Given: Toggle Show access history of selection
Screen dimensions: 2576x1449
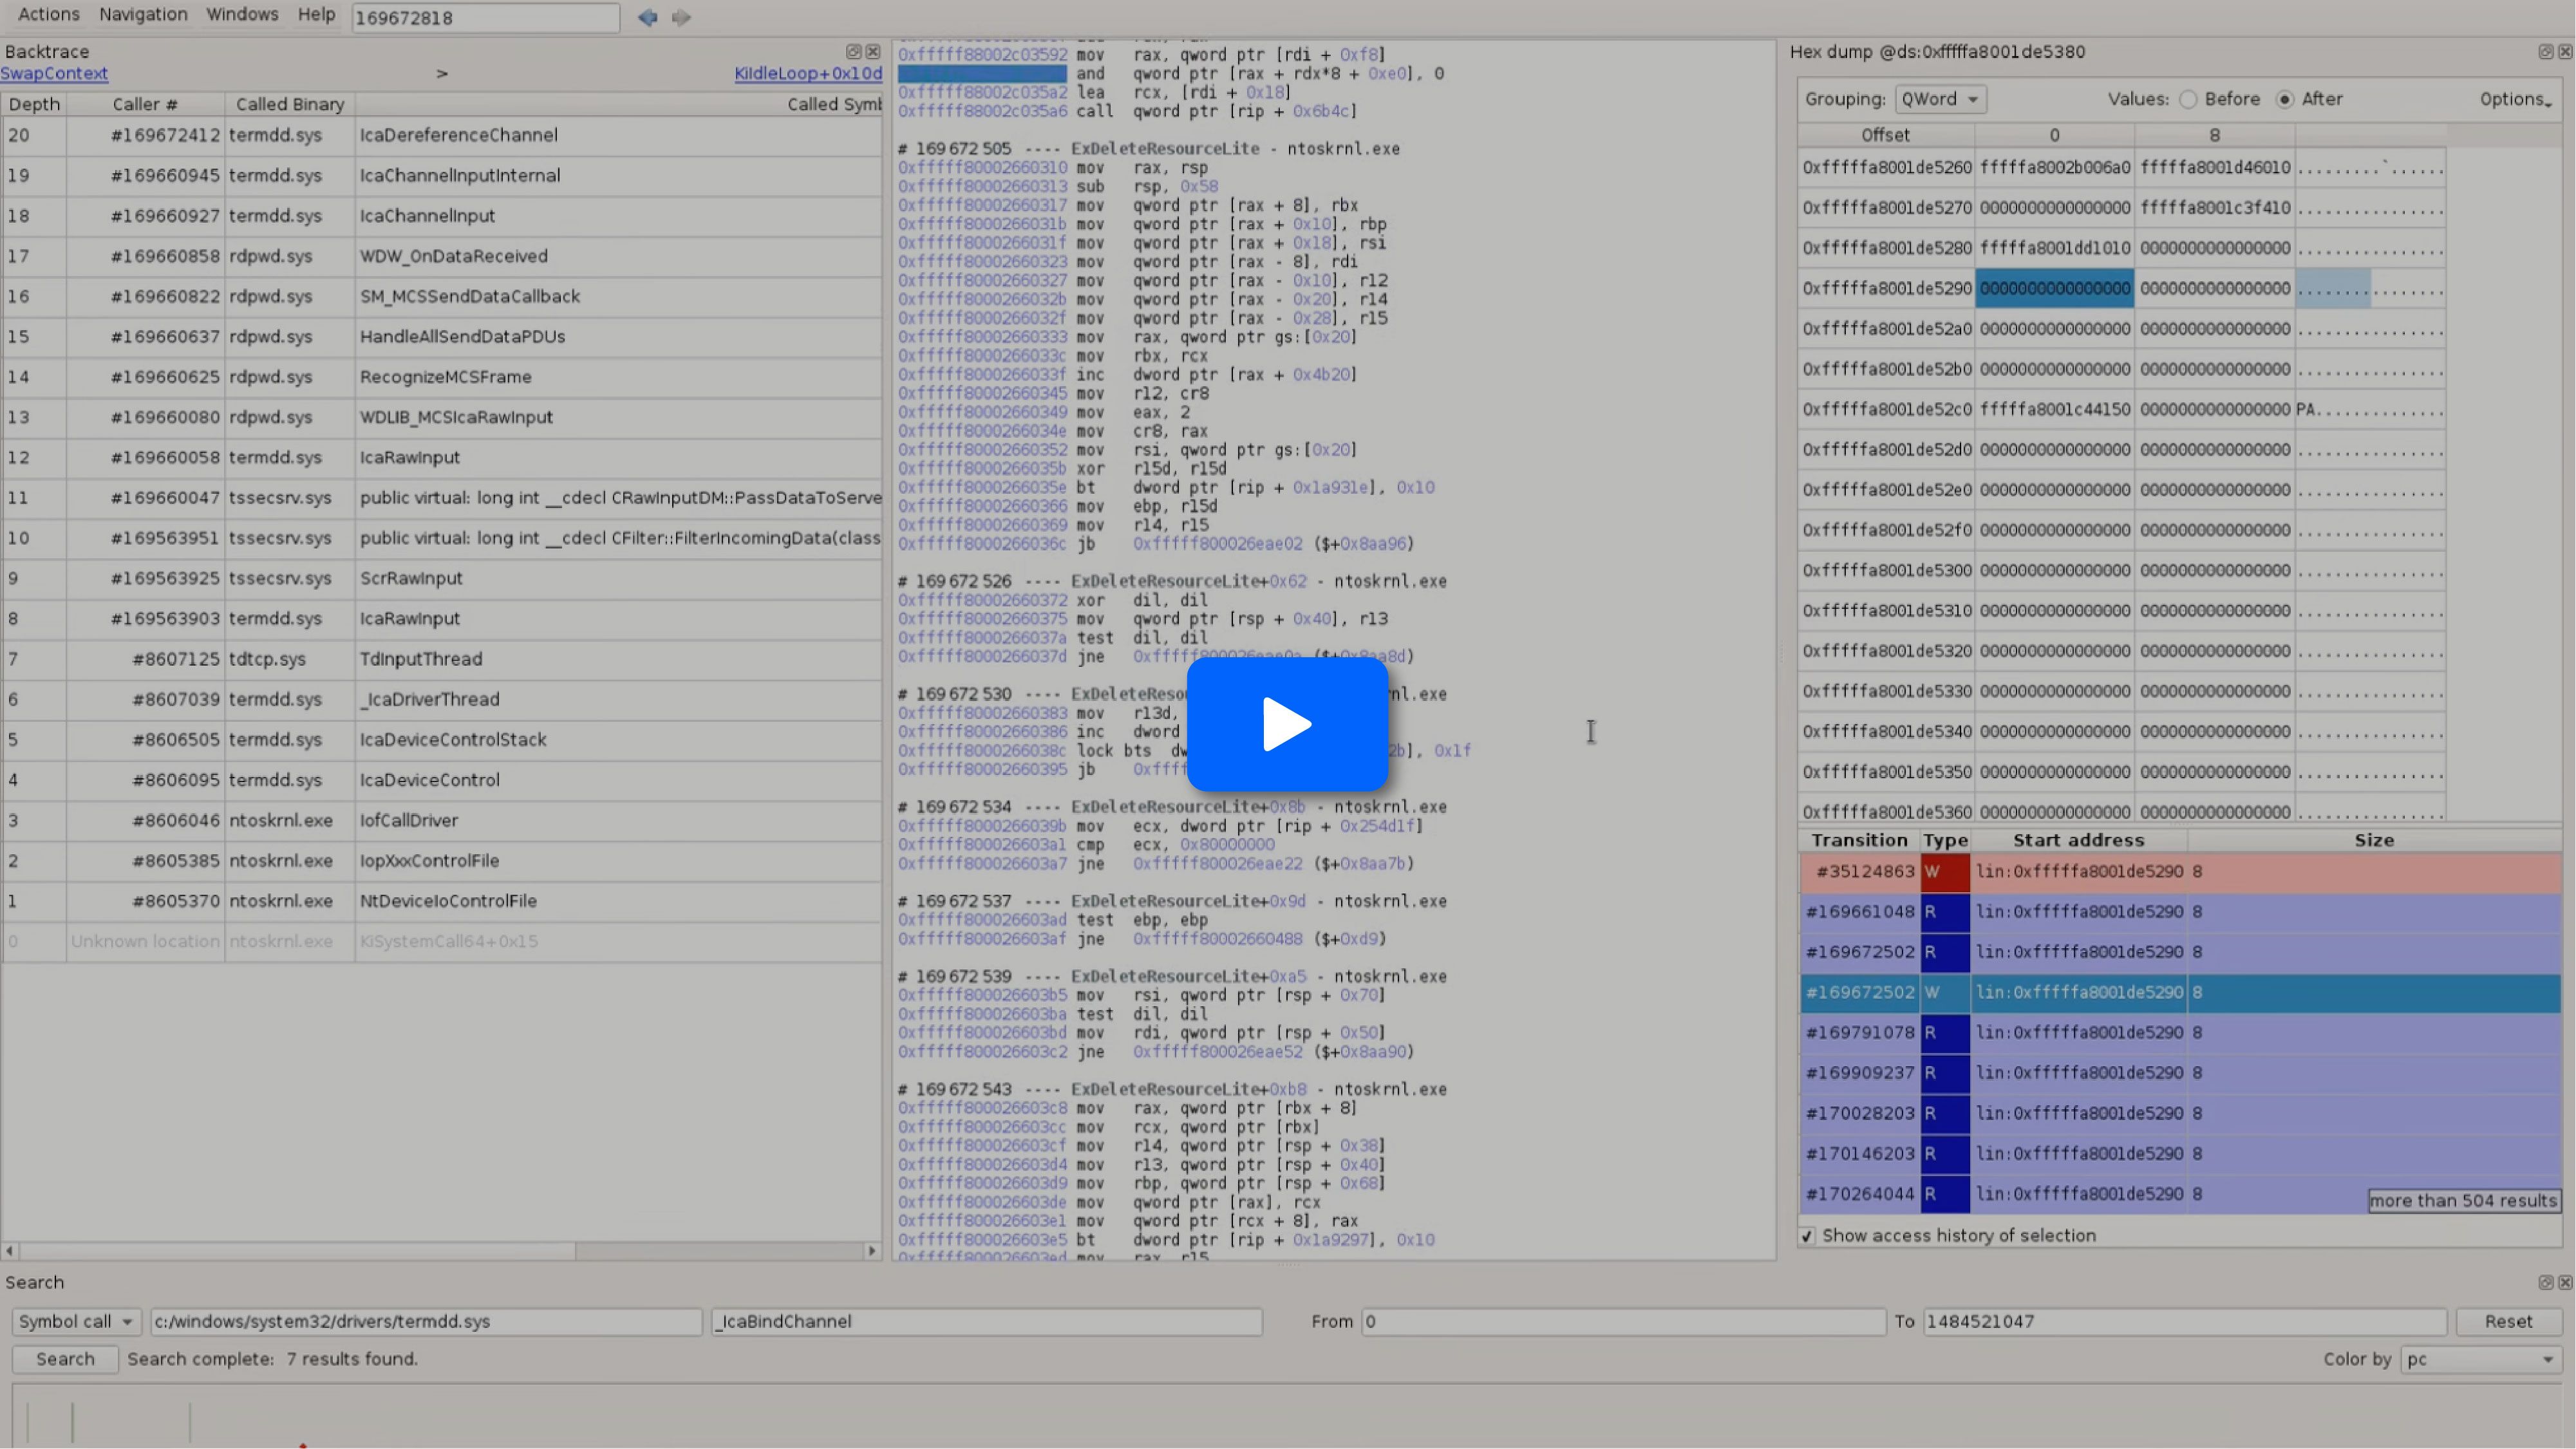Looking at the screenshot, I should point(1807,1236).
